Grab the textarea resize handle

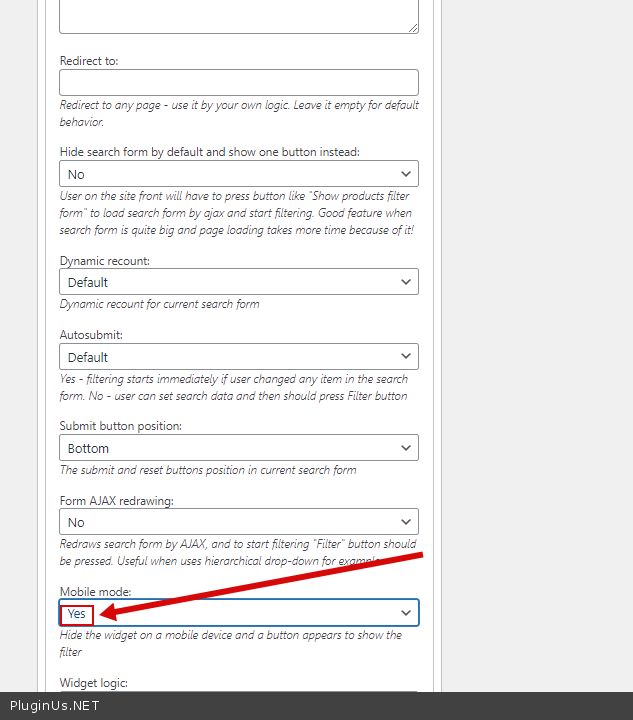coord(413,28)
